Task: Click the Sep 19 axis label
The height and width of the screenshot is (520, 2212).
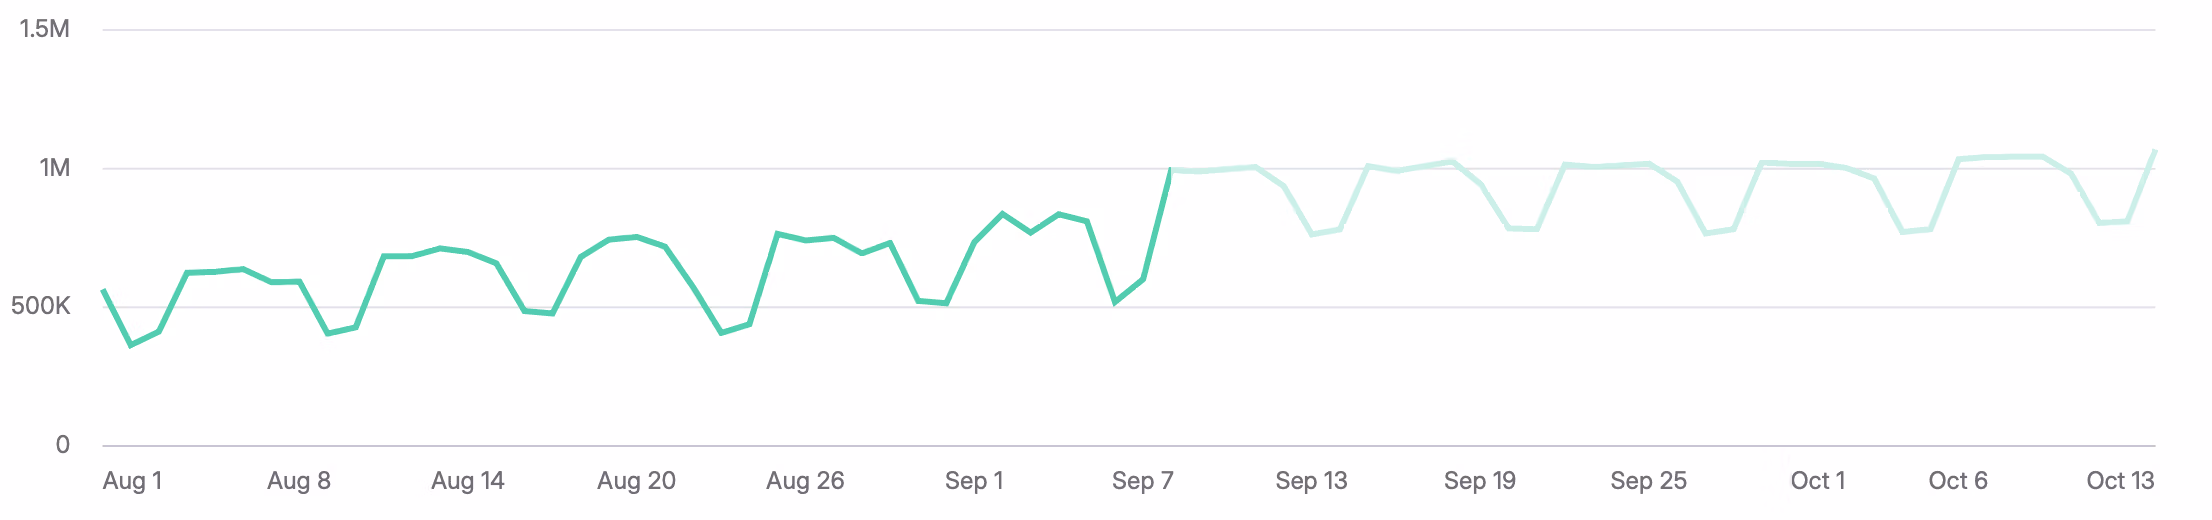Action: [x=1480, y=481]
